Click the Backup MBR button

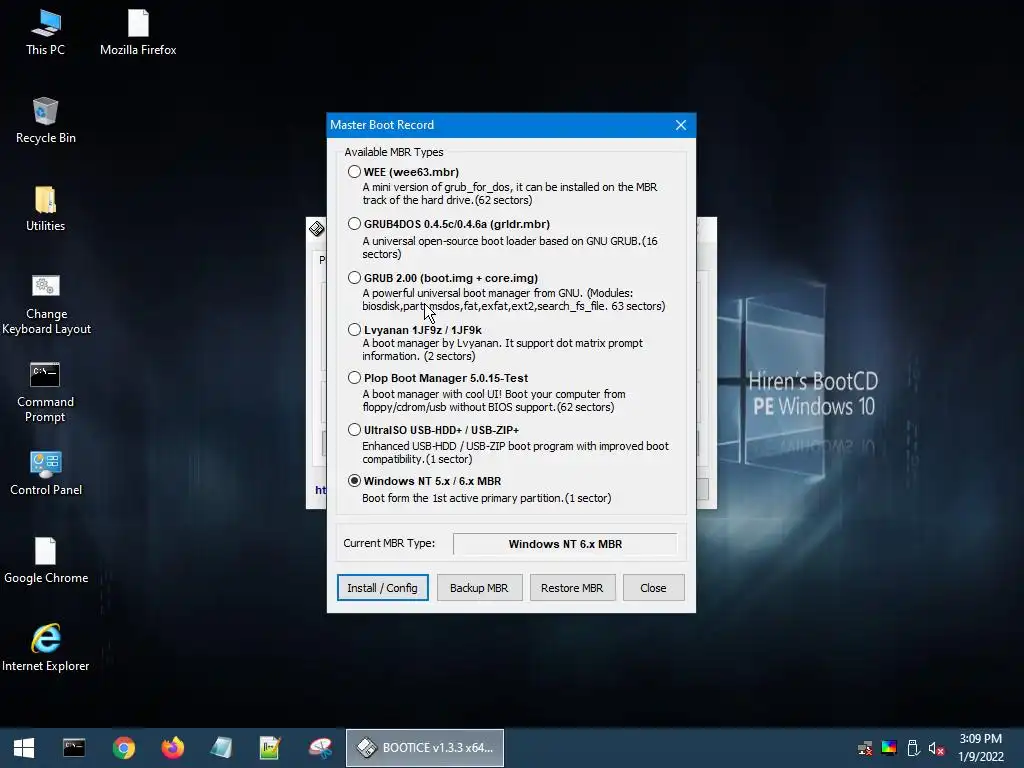[x=479, y=588]
